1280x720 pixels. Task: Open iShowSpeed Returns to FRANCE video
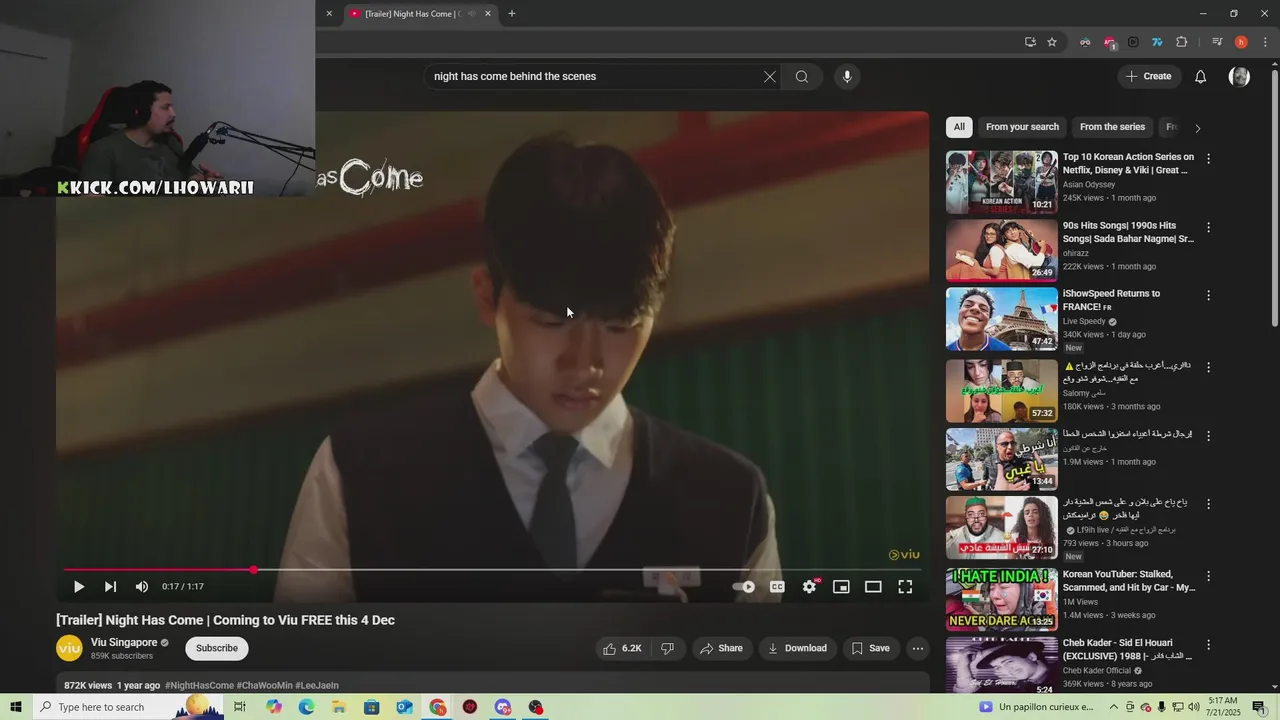(x=1002, y=319)
